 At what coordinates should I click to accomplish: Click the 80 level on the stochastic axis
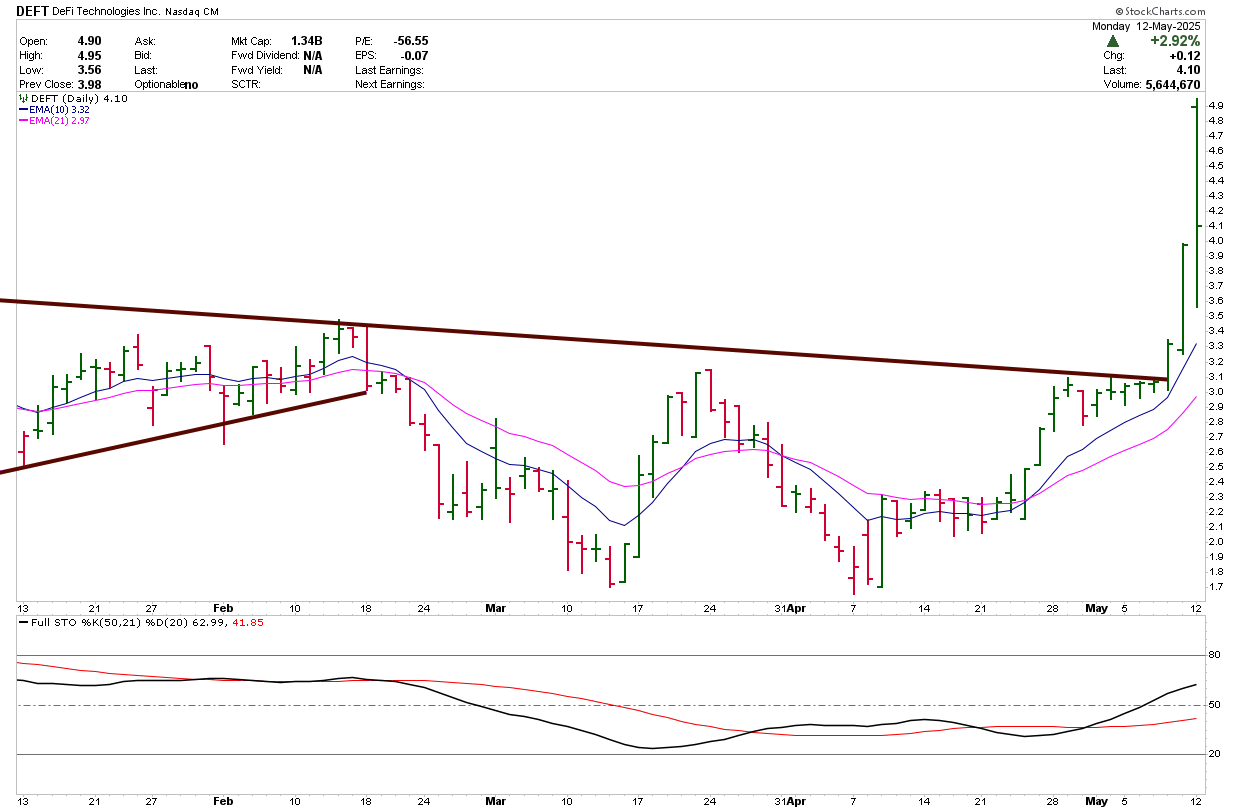point(1214,656)
